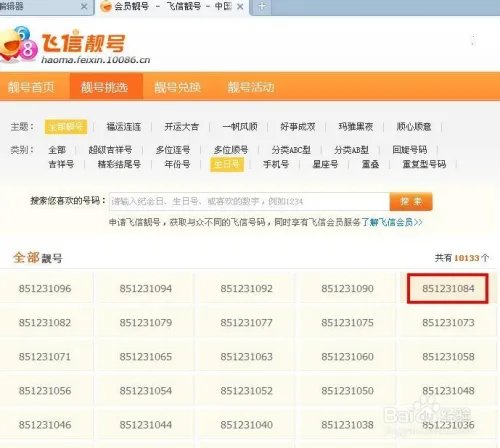
Task: Select number 851231090
Action: 347,288
